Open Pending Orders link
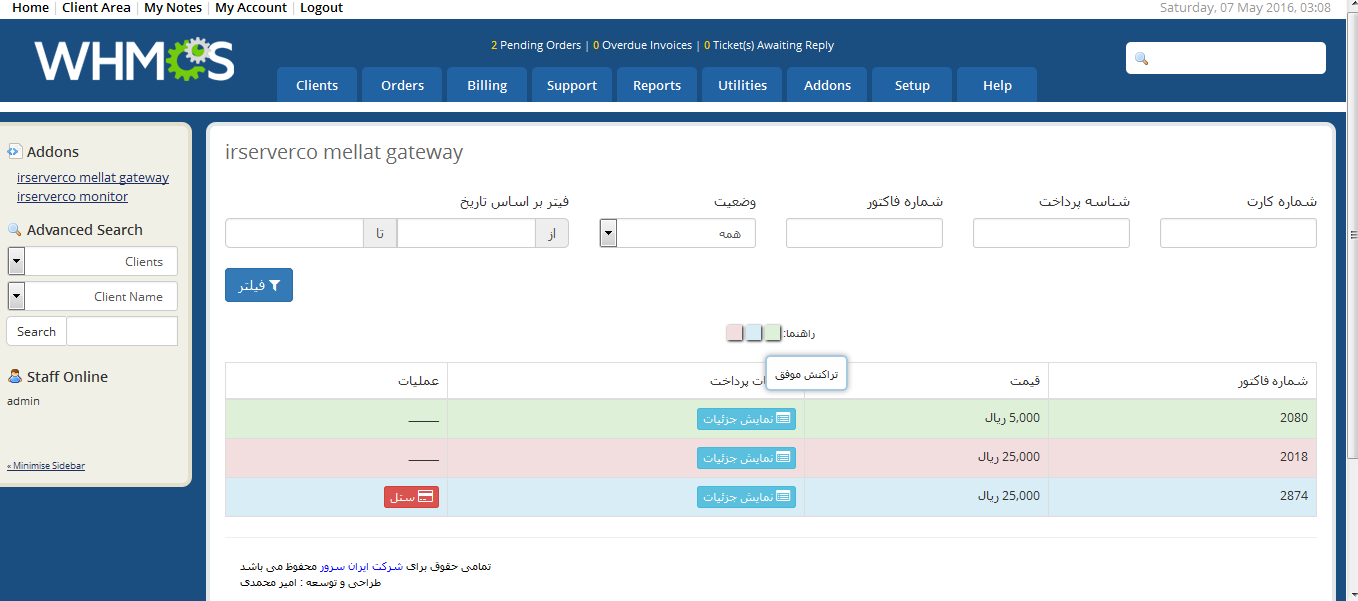Screen dimensions: 1358x601 (x=536, y=45)
